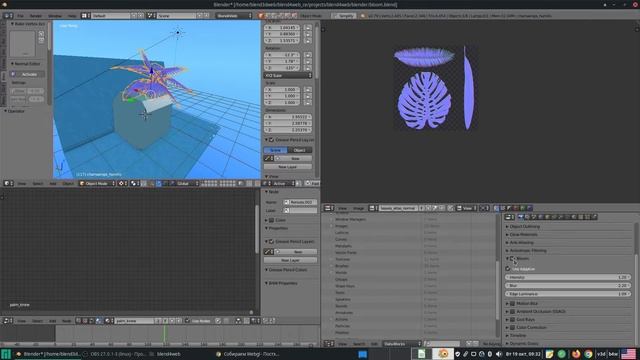The image size is (640, 360).
Task: Open the Object Mode dropdown
Action: pyautogui.click(x=97, y=183)
